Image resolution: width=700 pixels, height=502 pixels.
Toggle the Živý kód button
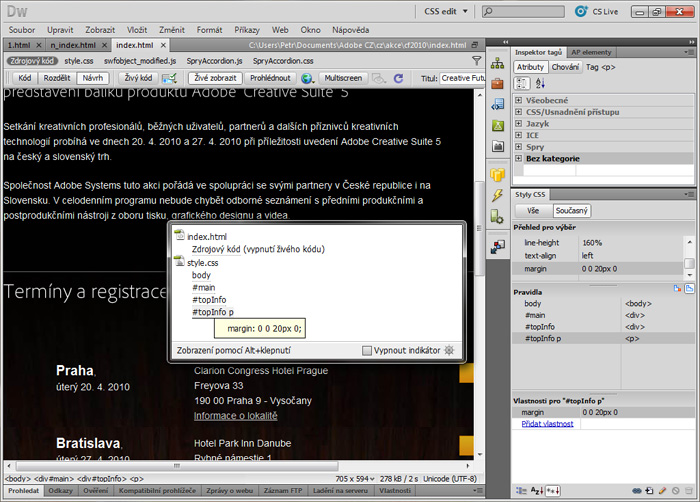(x=138, y=78)
